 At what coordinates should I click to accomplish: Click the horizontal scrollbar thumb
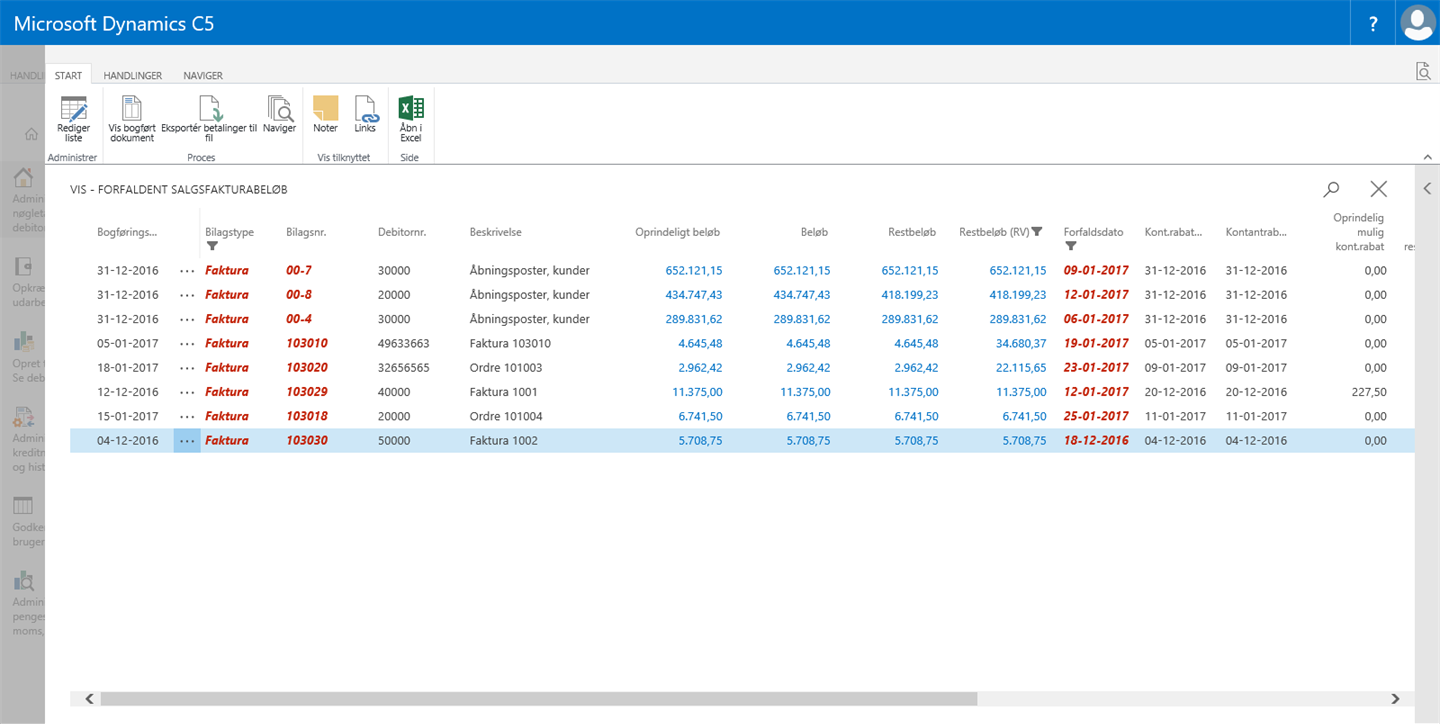point(538,699)
